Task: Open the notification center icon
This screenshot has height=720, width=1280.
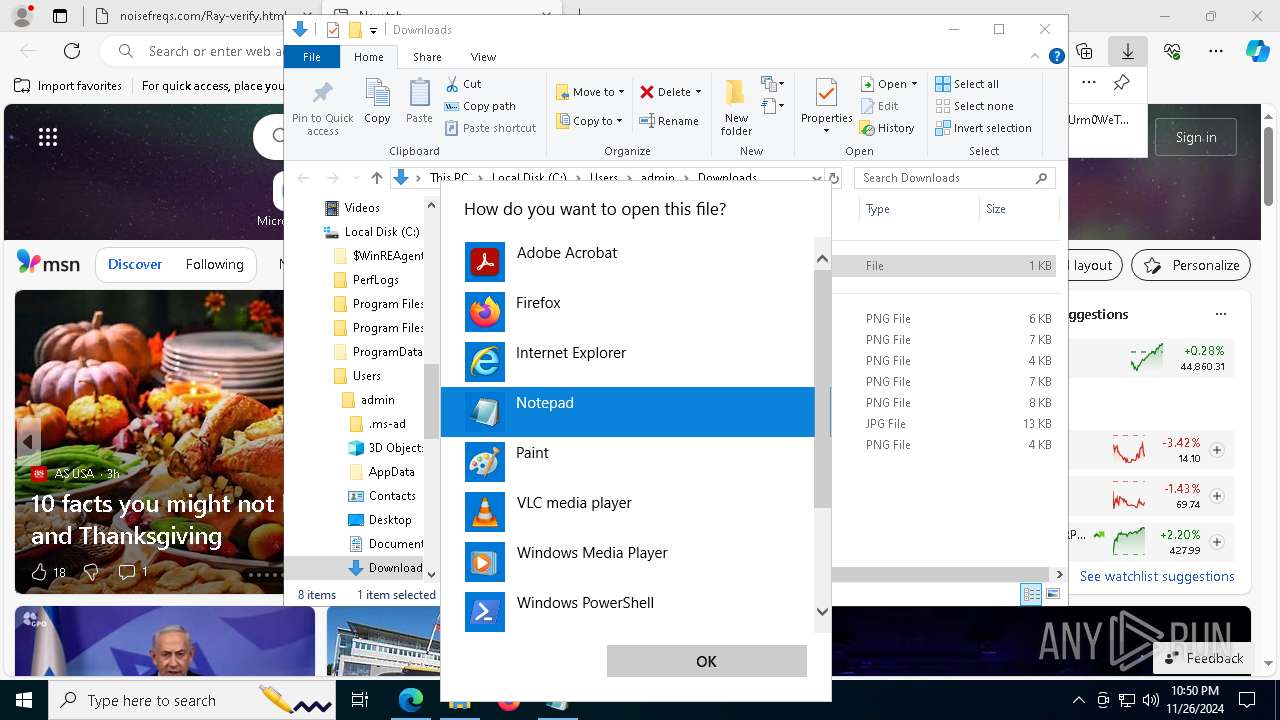Action: 1247,700
